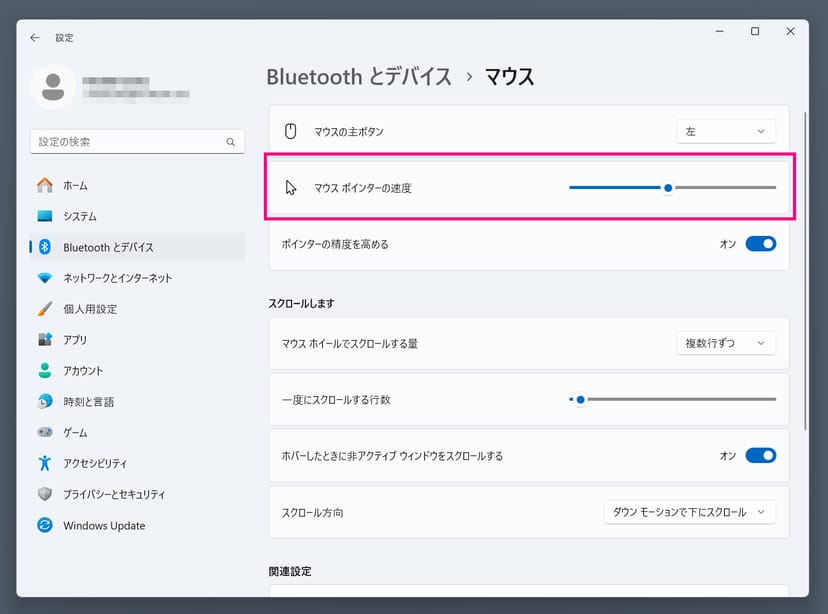Open the マウスの主ボタン dropdown
The height and width of the screenshot is (614, 828).
pyautogui.click(x=726, y=131)
